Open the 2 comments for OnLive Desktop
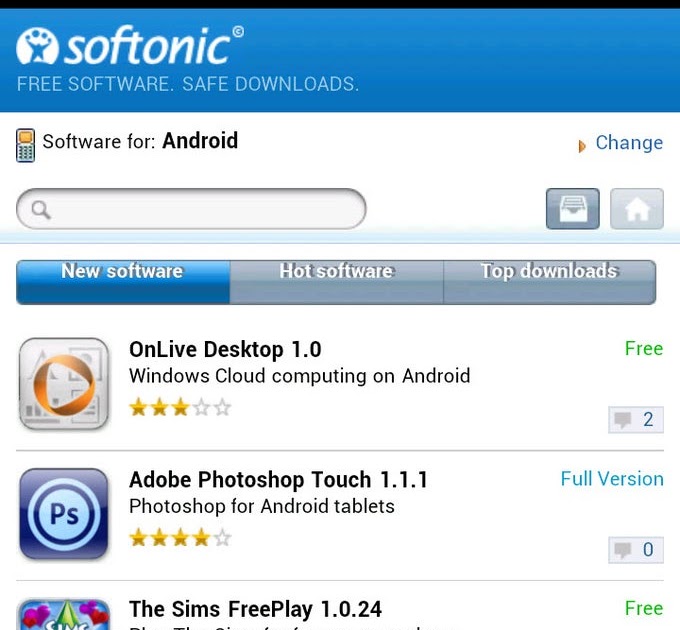Screen dimensions: 680x630 point(636,420)
